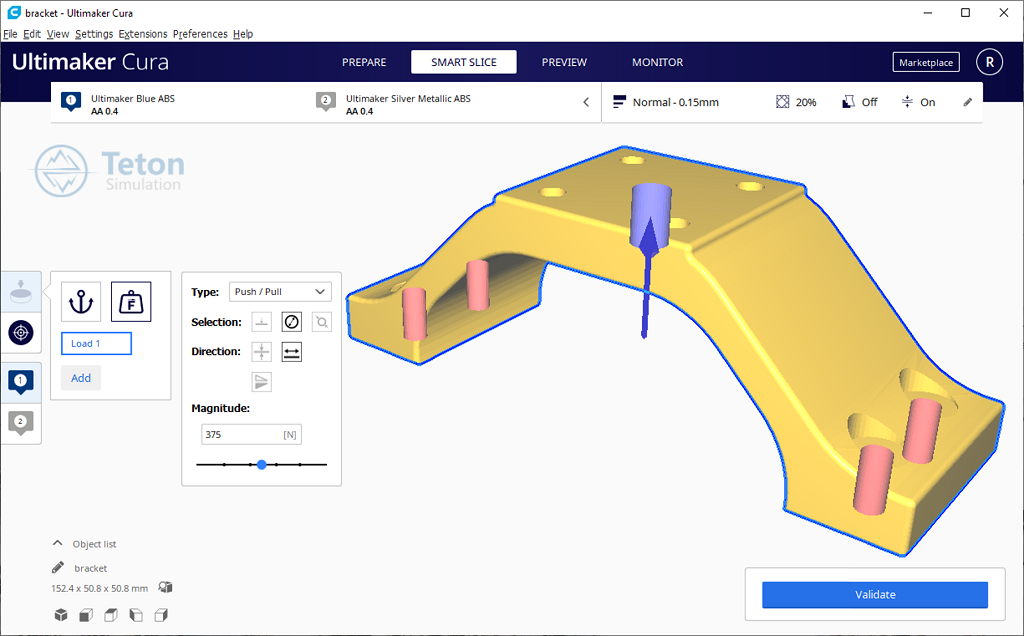Click the pencil icon in print settings bar
Image resolution: width=1024 pixels, height=636 pixels.
[x=967, y=102]
